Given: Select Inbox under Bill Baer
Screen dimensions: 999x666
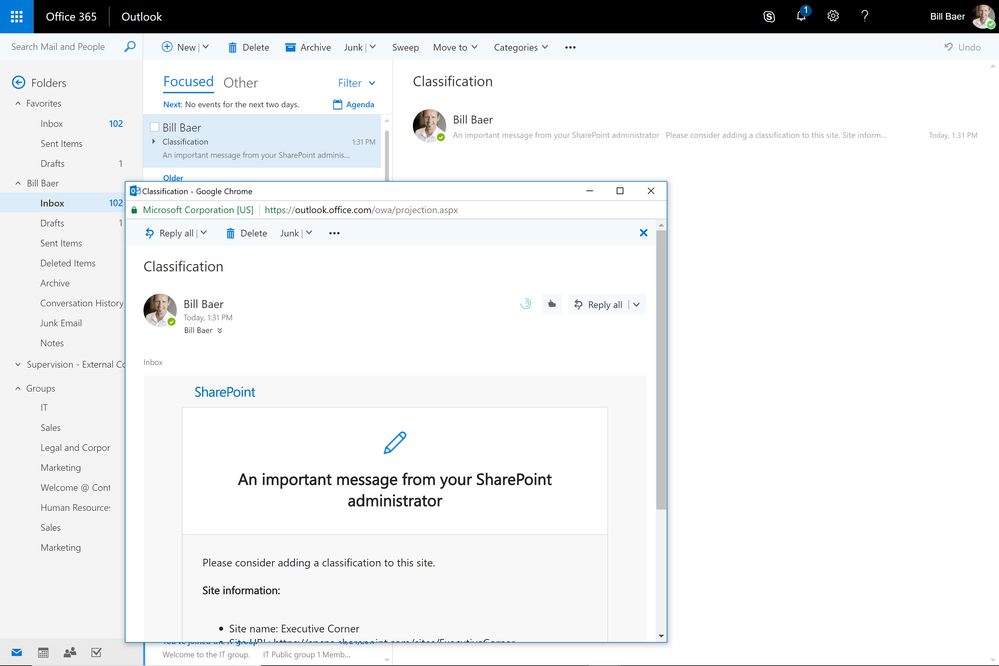Looking at the screenshot, I should tap(64, 203).
